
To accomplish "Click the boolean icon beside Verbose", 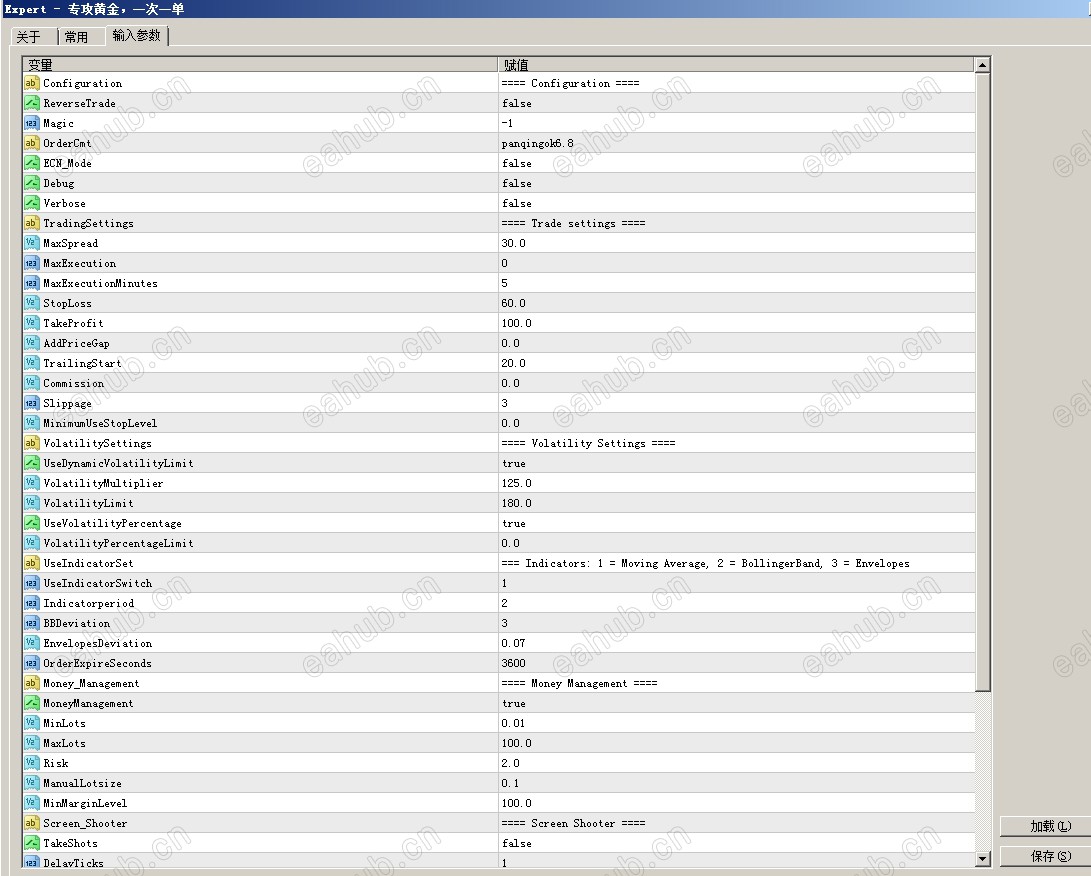I will pyautogui.click(x=31, y=203).
